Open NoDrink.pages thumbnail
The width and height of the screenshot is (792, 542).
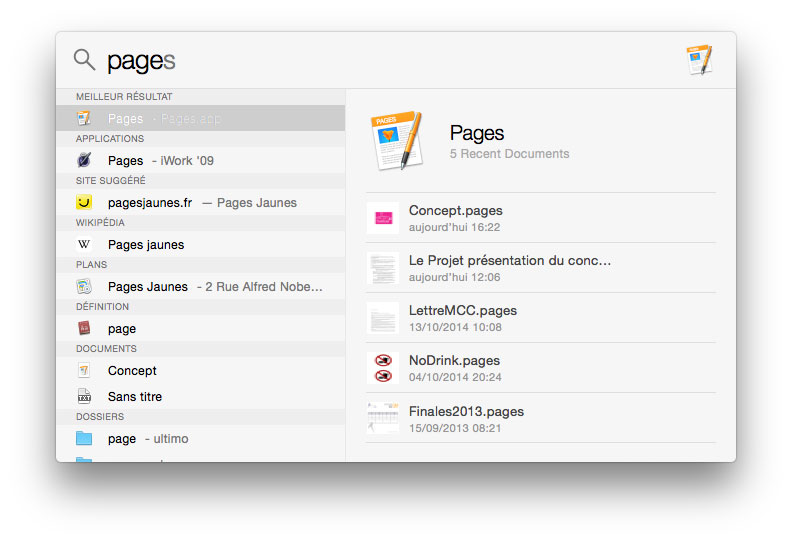point(383,368)
